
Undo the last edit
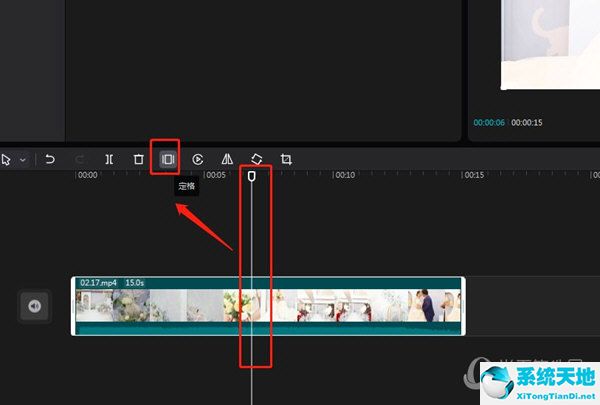pyautogui.click(x=50, y=159)
